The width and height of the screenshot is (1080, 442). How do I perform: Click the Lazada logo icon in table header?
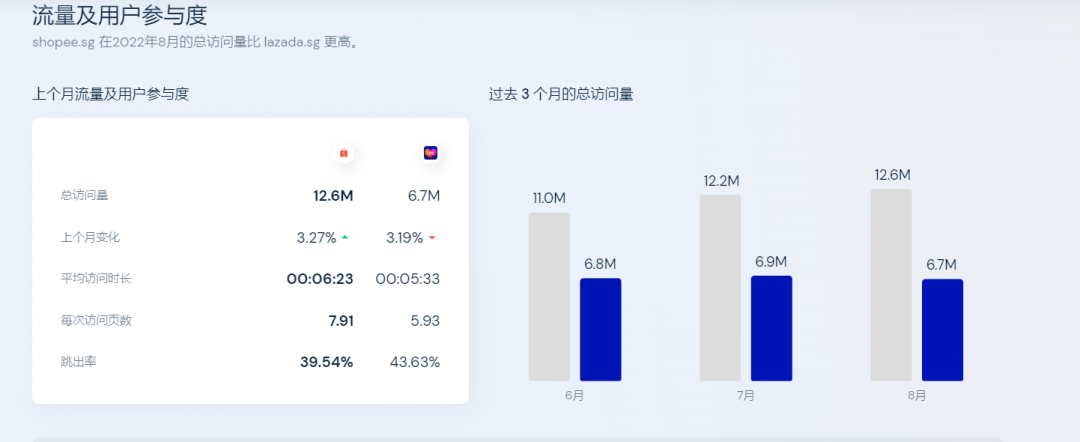pos(430,153)
